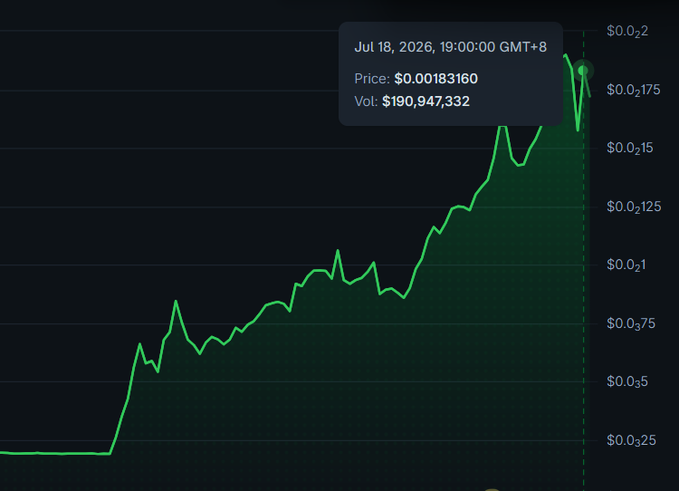Select the price value $0.00183160
This screenshot has height=491, width=679.
[436, 78]
